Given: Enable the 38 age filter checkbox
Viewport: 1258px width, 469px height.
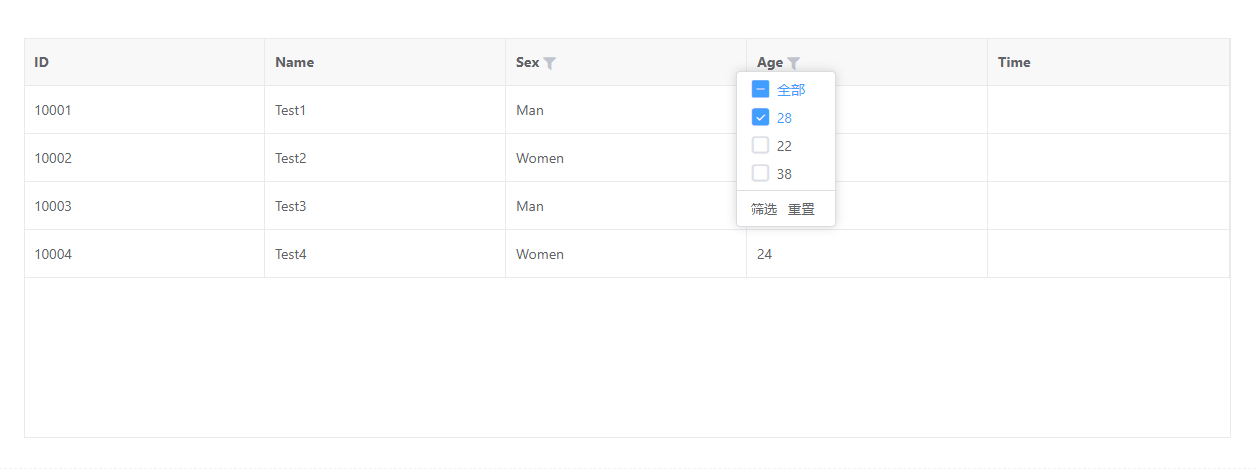Looking at the screenshot, I should [x=760, y=173].
